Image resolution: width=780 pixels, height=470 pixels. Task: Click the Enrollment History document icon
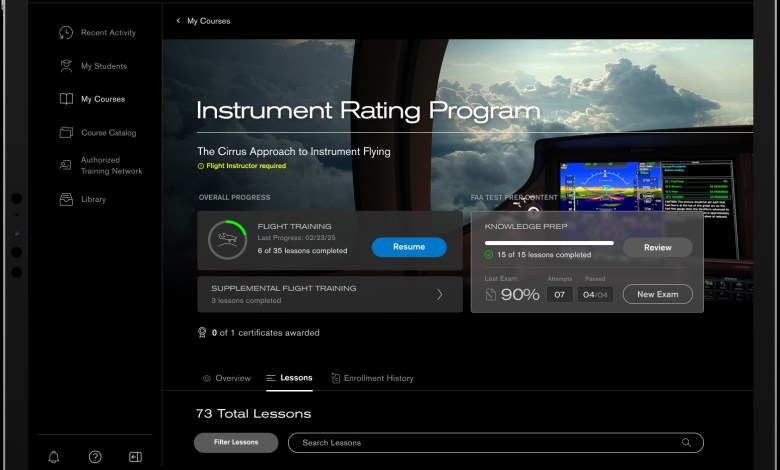[x=336, y=378]
